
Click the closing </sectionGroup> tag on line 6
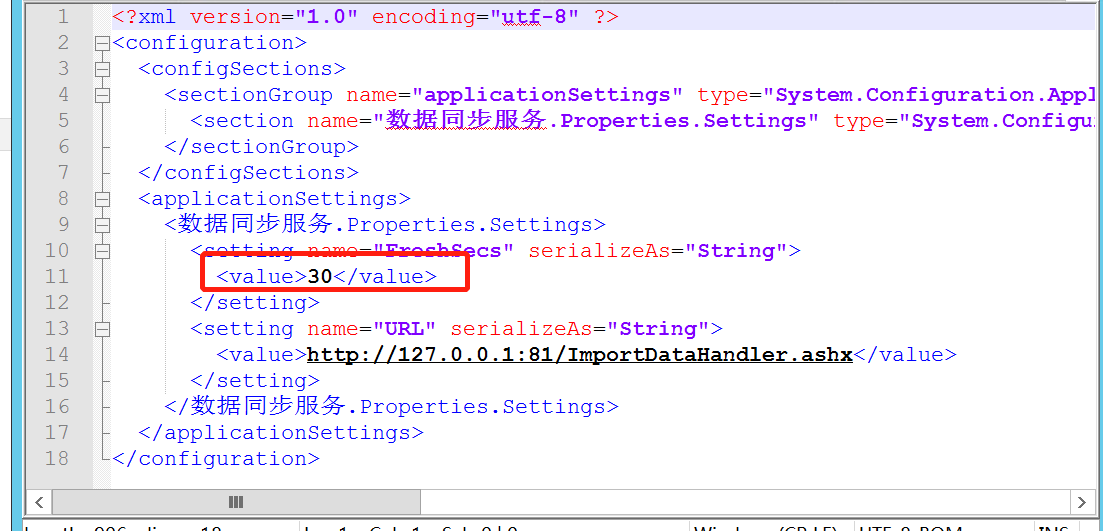click(x=262, y=147)
